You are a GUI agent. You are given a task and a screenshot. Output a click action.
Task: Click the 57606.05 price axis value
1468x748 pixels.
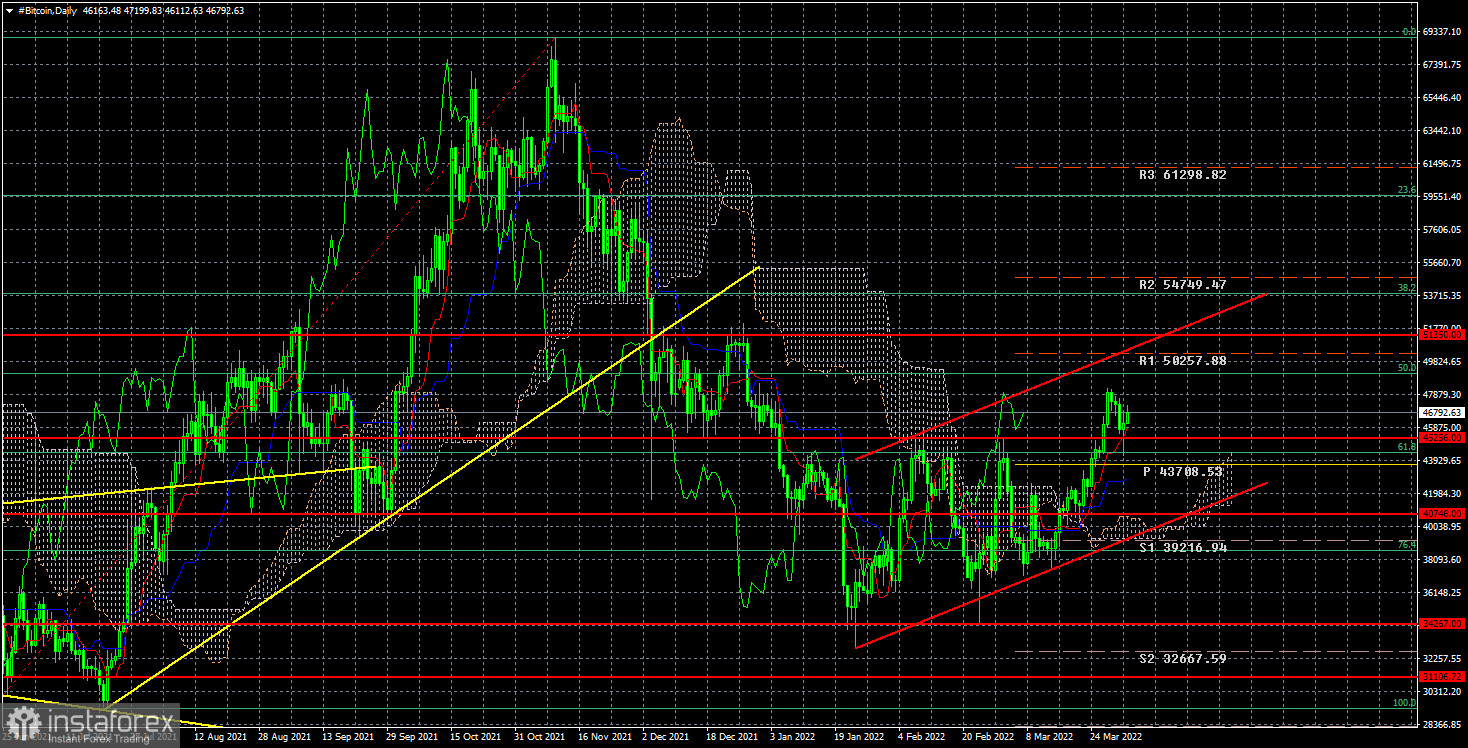1443,230
